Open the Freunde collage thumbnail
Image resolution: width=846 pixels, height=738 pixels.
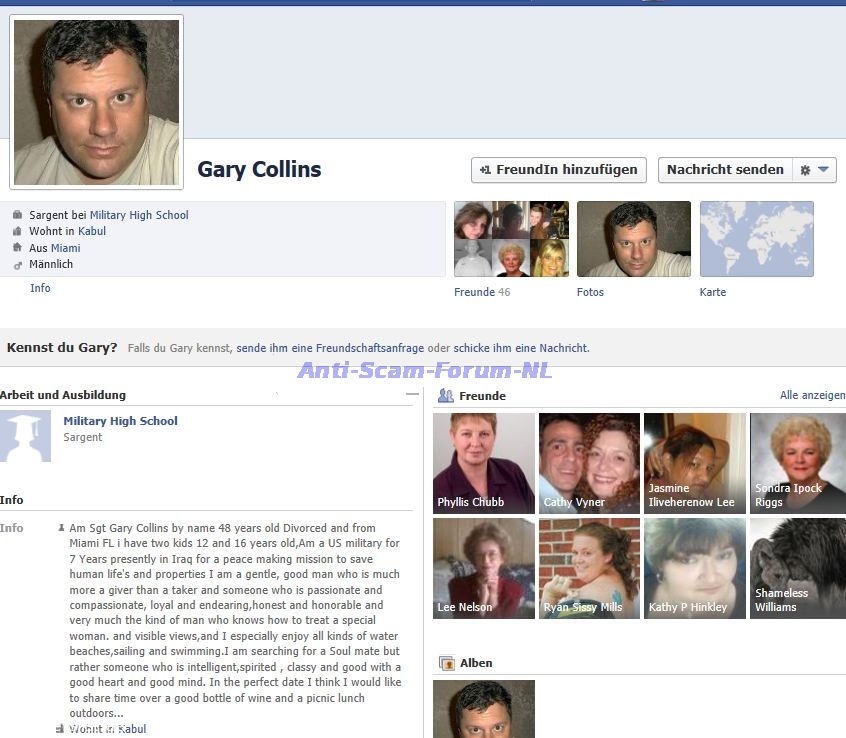coord(511,239)
